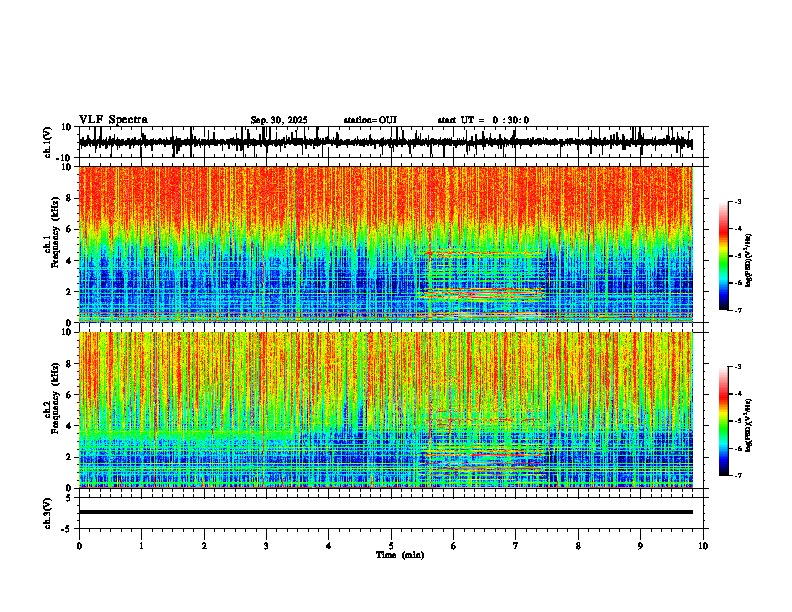Click the "-7" tick on ch.2 color bar
Screen dimensions: 792x612
click(x=738, y=475)
